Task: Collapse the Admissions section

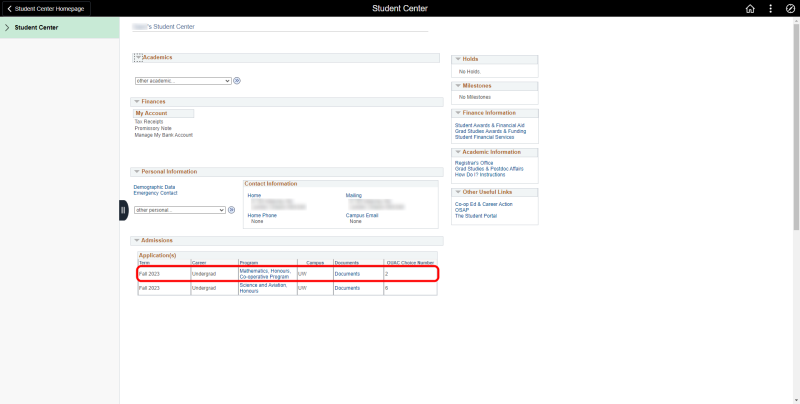Action: 137,240
